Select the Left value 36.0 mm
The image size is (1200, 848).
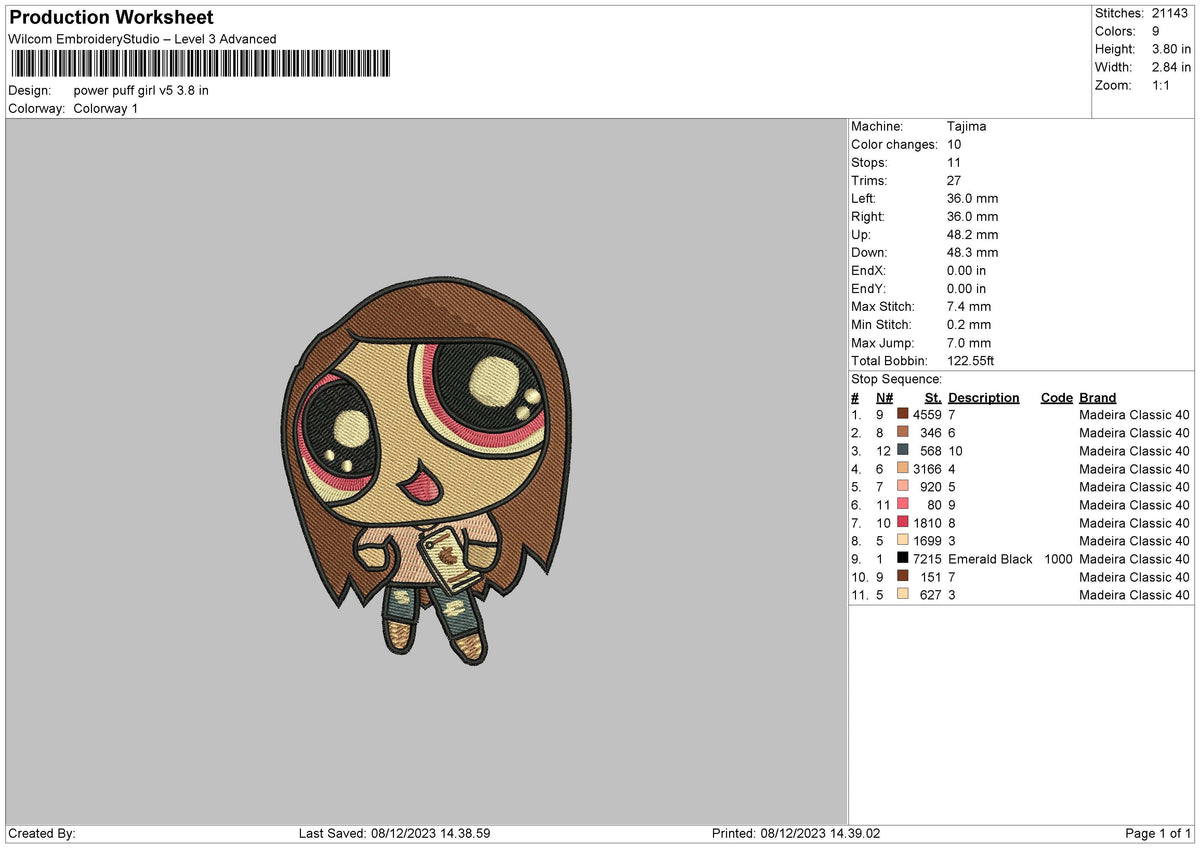(972, 198)
